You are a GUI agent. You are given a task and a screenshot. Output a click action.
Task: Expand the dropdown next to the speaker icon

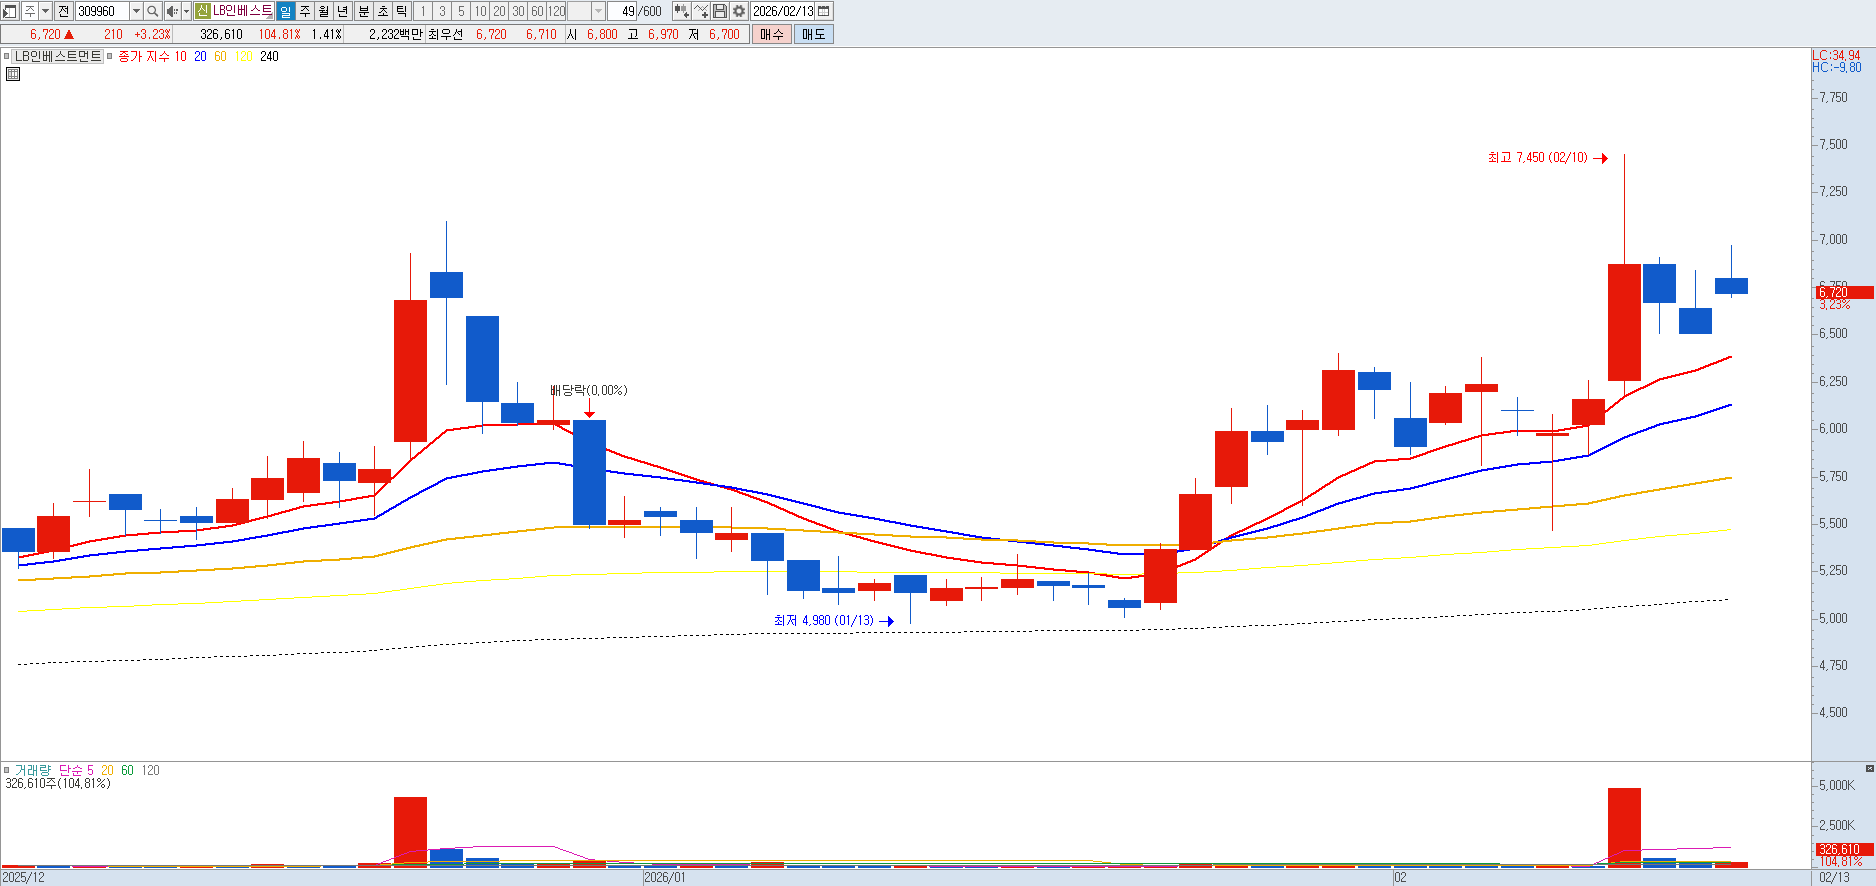coord(186,11)
